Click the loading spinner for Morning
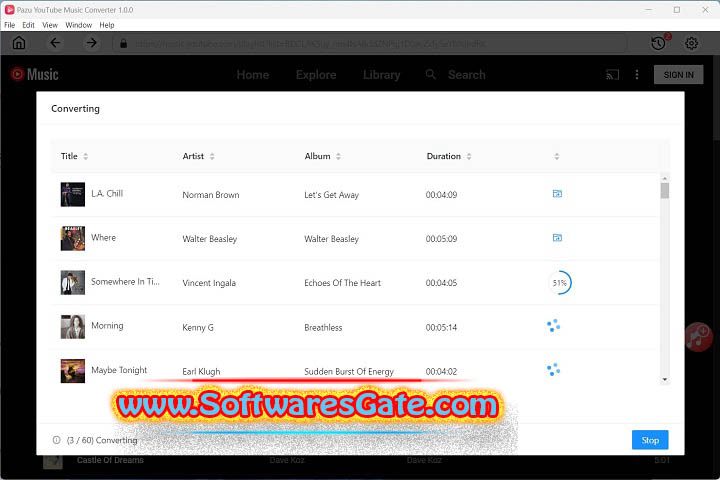 554,326
